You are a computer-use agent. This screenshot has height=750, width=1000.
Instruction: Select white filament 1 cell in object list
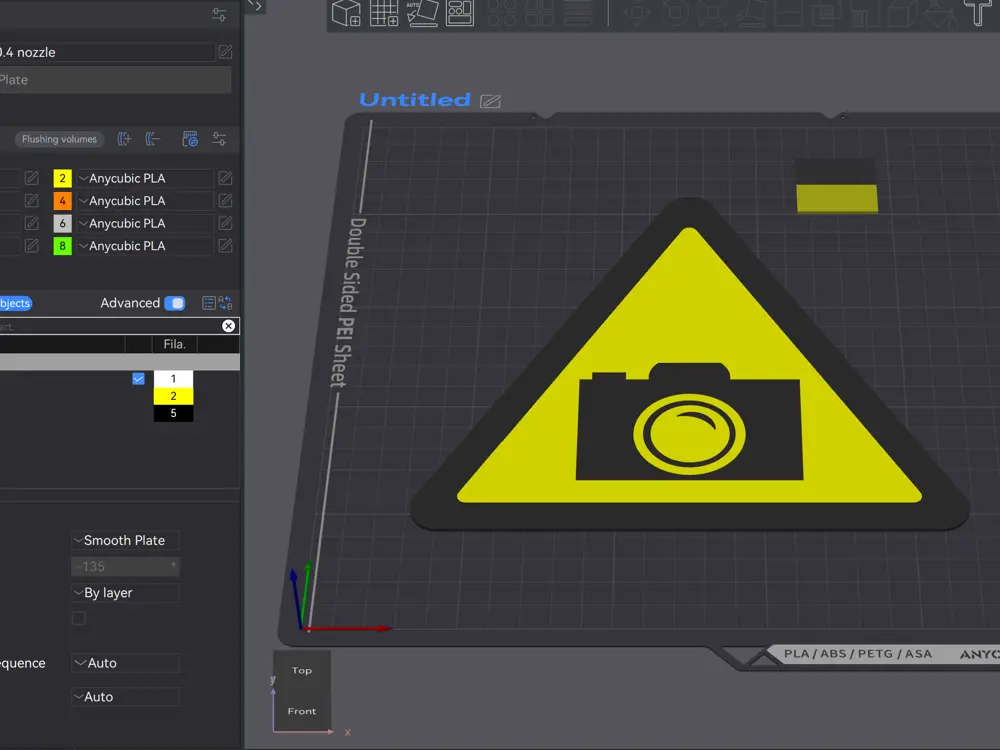coord(173,379)
